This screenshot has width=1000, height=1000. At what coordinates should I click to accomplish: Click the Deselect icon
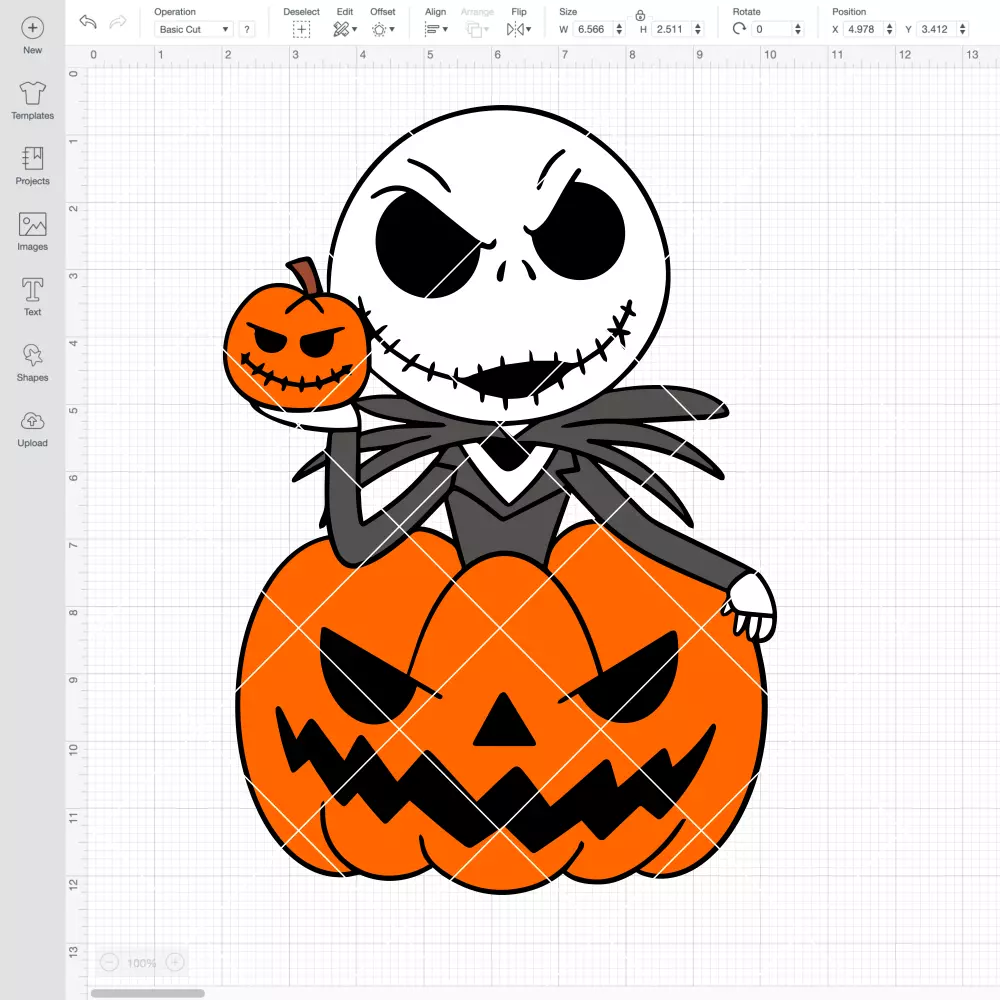point(302,29)
